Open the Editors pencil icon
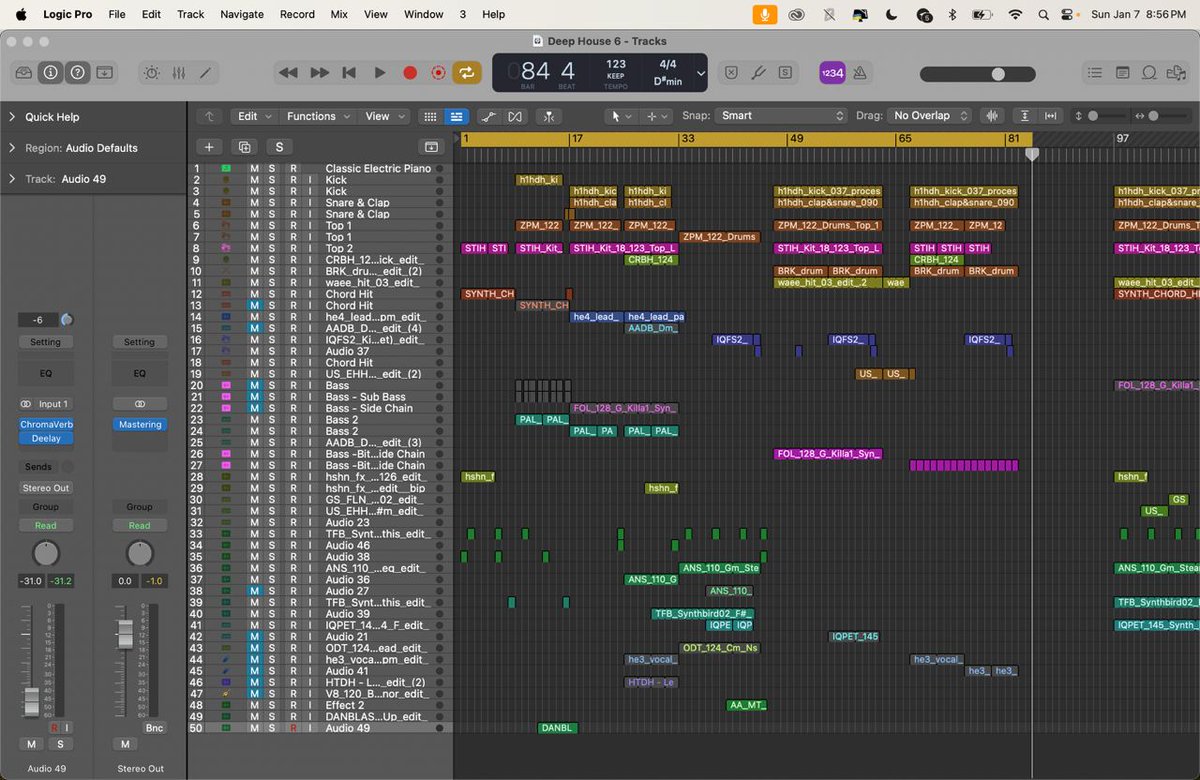The width and height of the screenshot is (1200, 780). [x=206, y=73]
